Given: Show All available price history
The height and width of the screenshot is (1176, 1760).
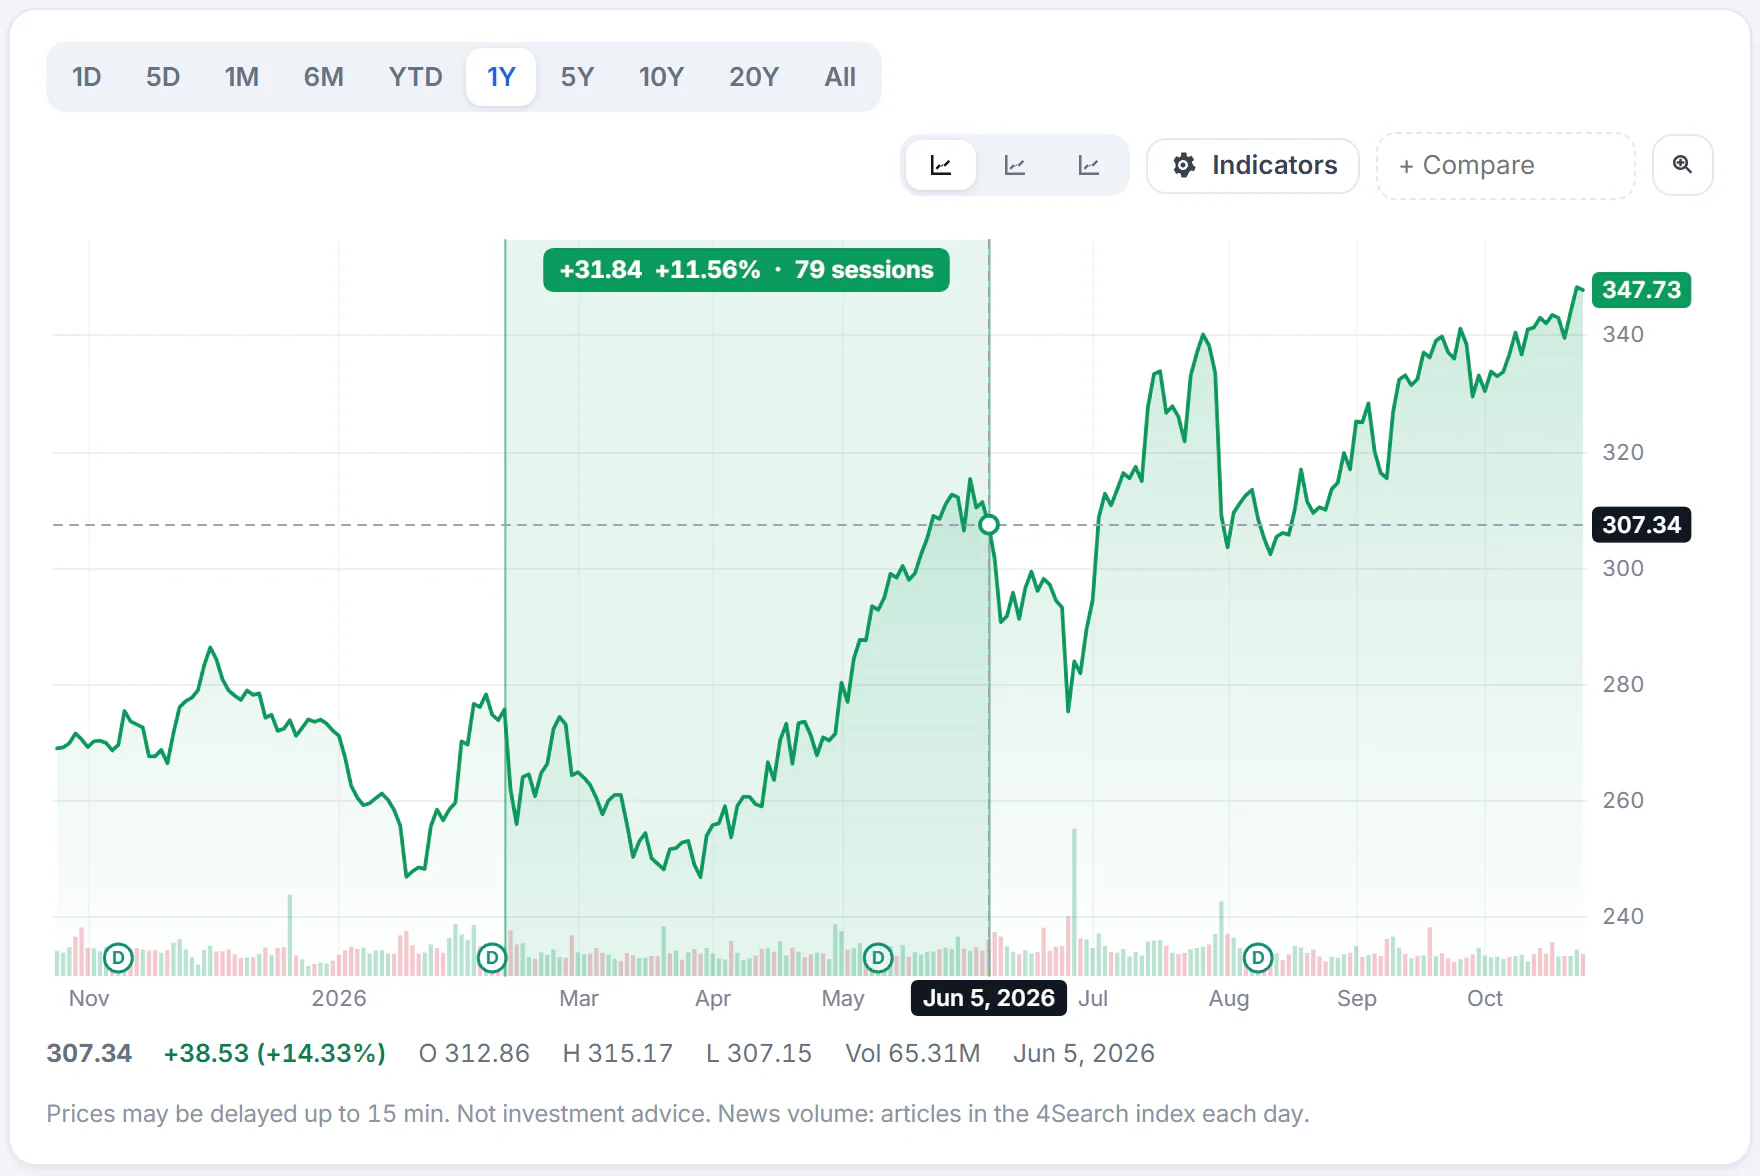Looking at the screenshot, I should click(x=840, y=77).
